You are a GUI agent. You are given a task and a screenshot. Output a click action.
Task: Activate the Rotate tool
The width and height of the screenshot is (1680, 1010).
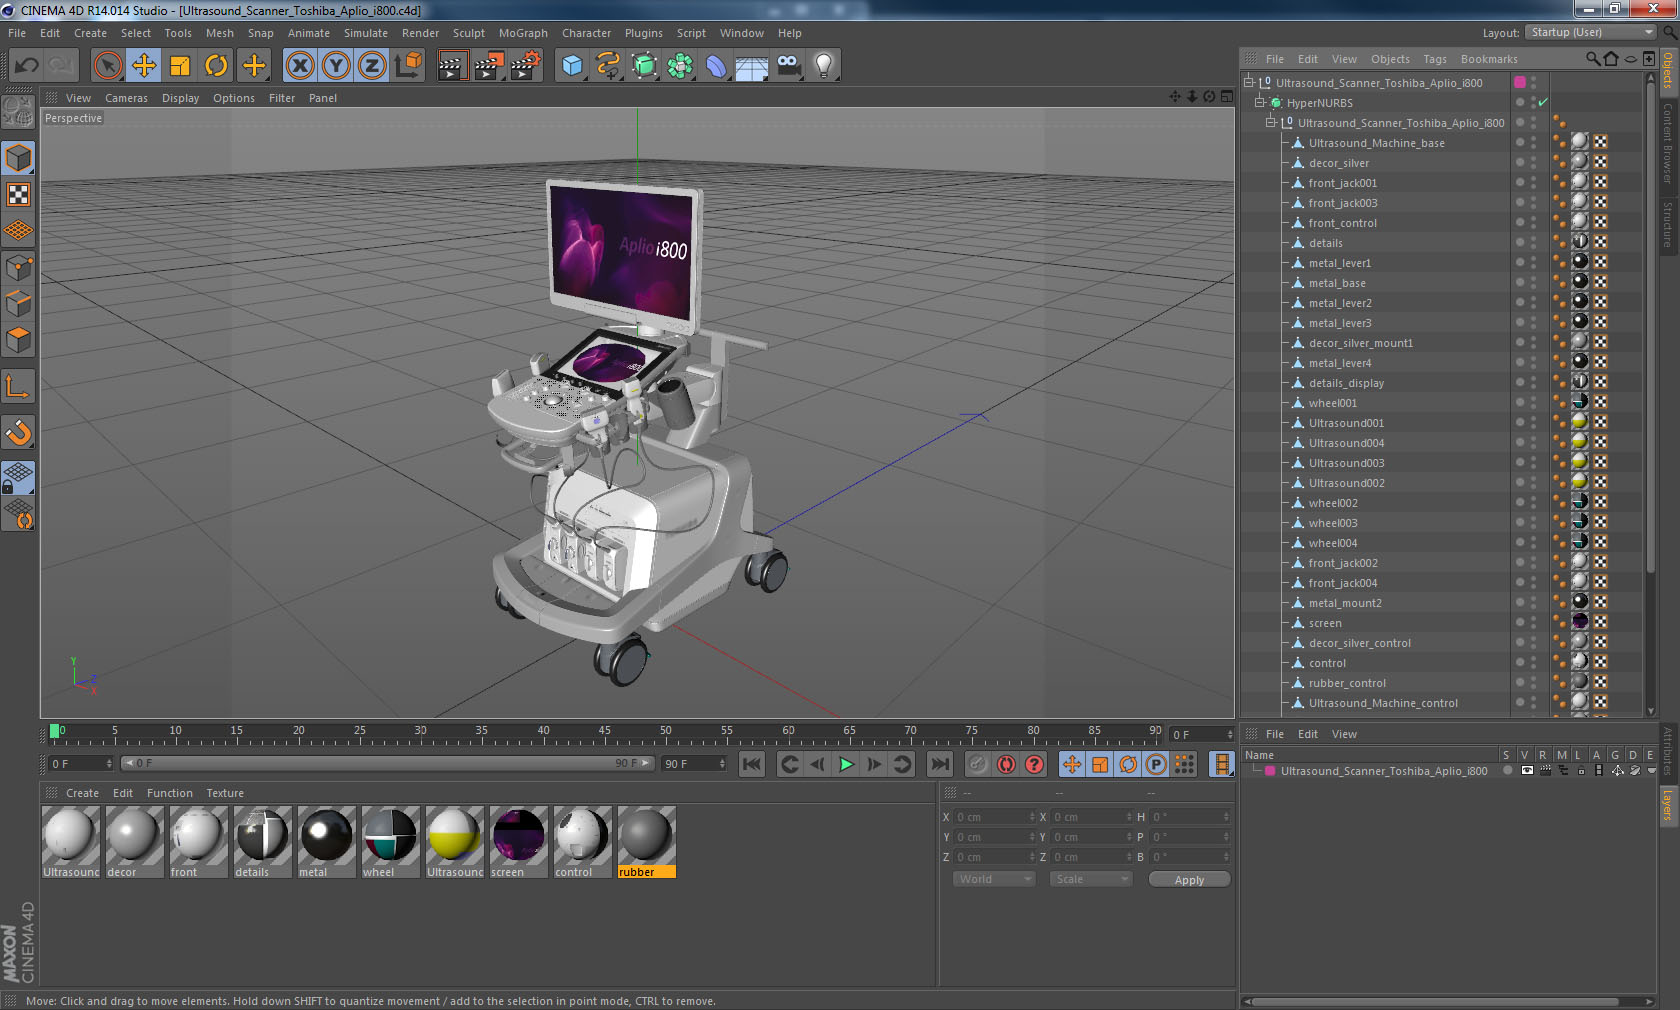tap(216, 66)
